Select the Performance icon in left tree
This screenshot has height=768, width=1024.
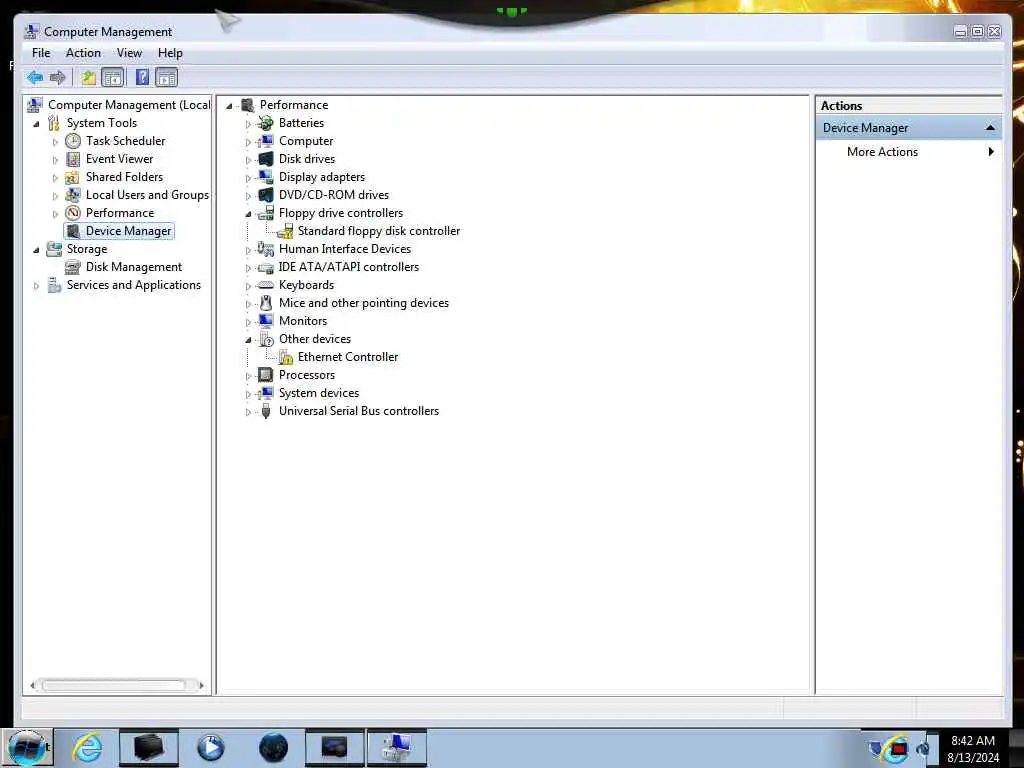[73, 213]
